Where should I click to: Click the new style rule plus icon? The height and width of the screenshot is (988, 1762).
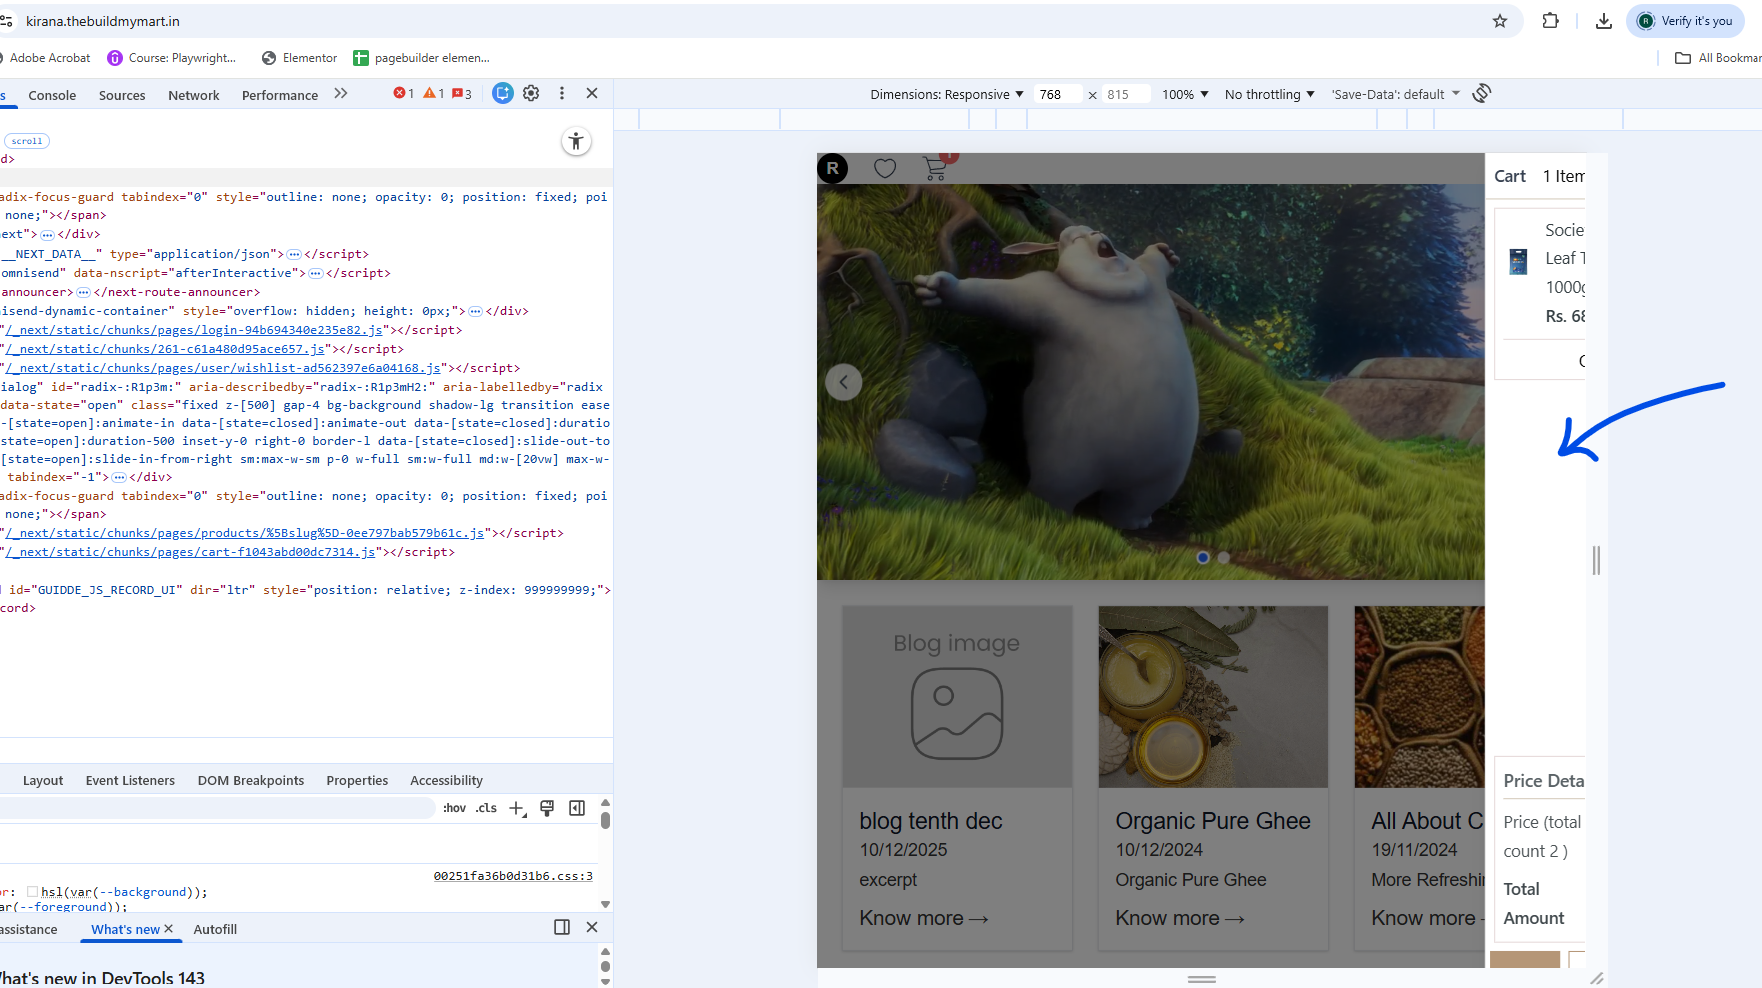coord(517,808)
